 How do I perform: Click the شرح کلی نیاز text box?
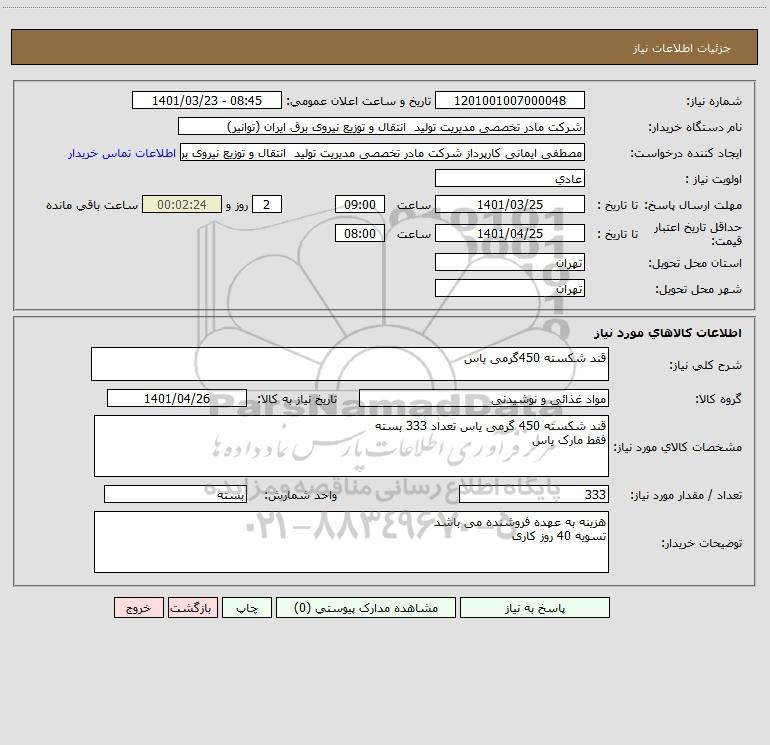pyautogui.click(x=350, y=364)
